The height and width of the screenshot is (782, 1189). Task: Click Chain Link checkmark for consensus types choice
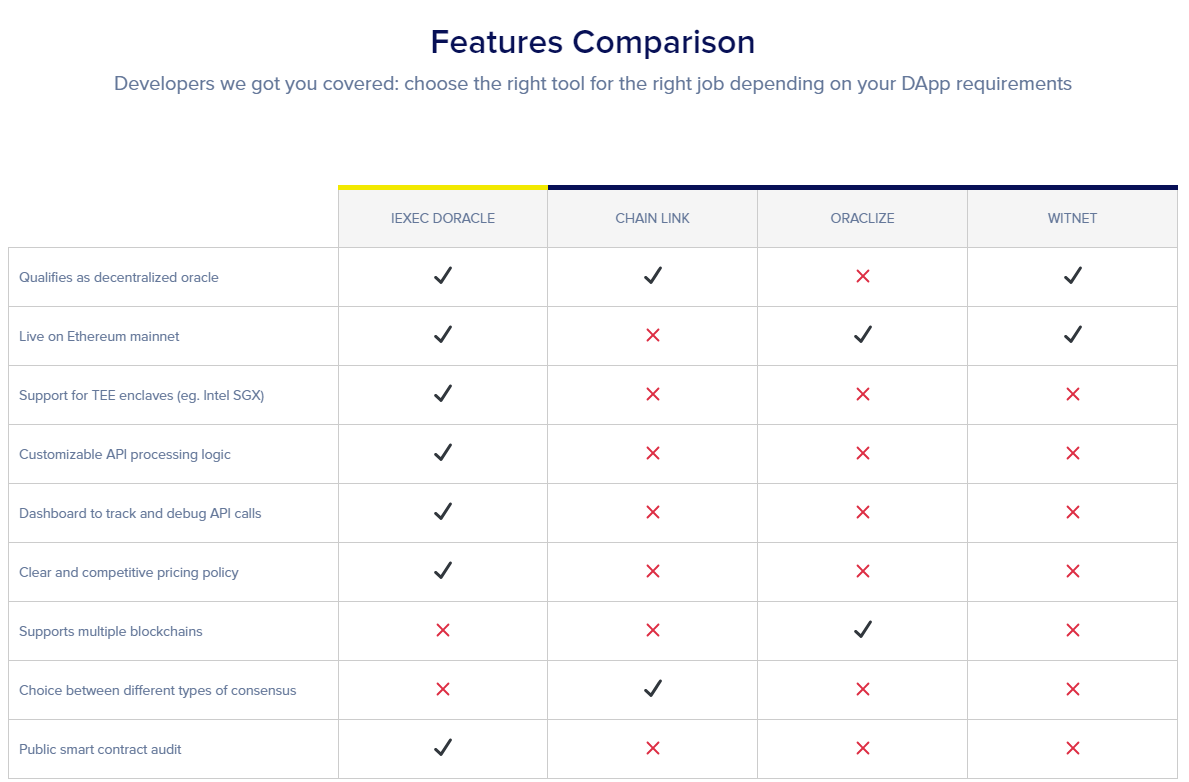pyautogui.click(x=652, y=689)
